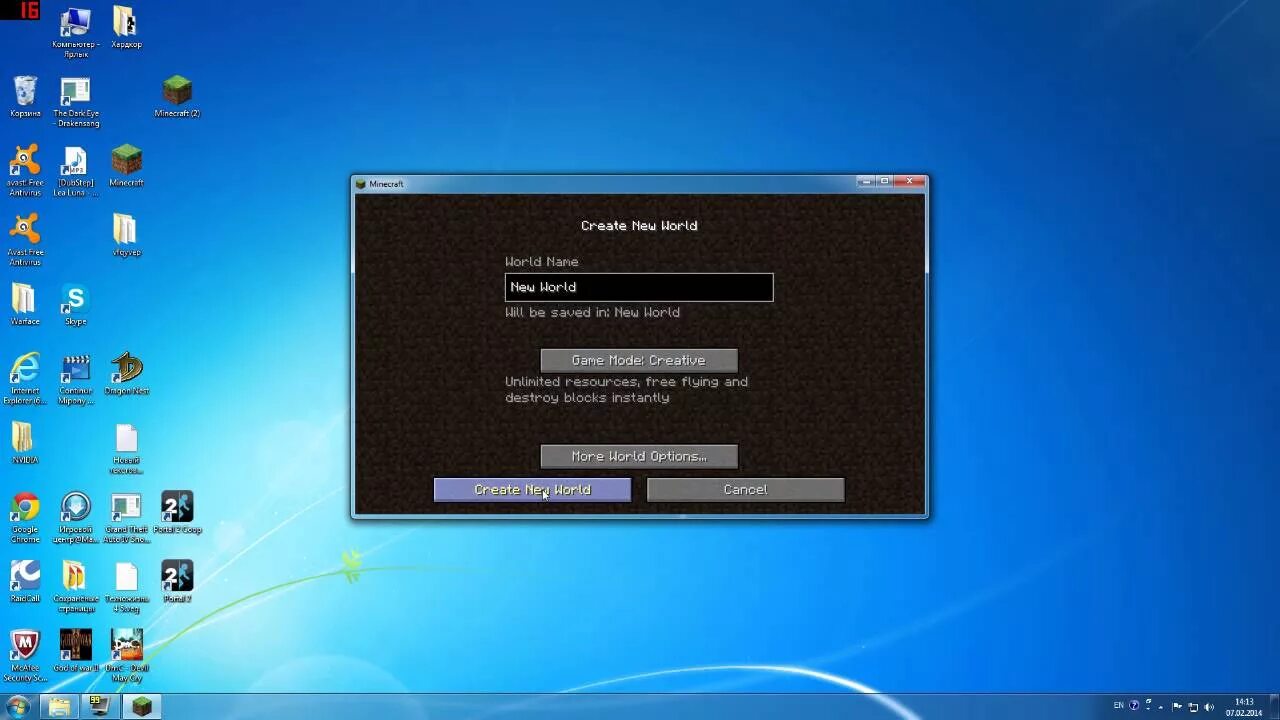This screenshot has height=720, width=1280.
Task: Click the Minecraft window title bar icon
Action: [362, 184]
